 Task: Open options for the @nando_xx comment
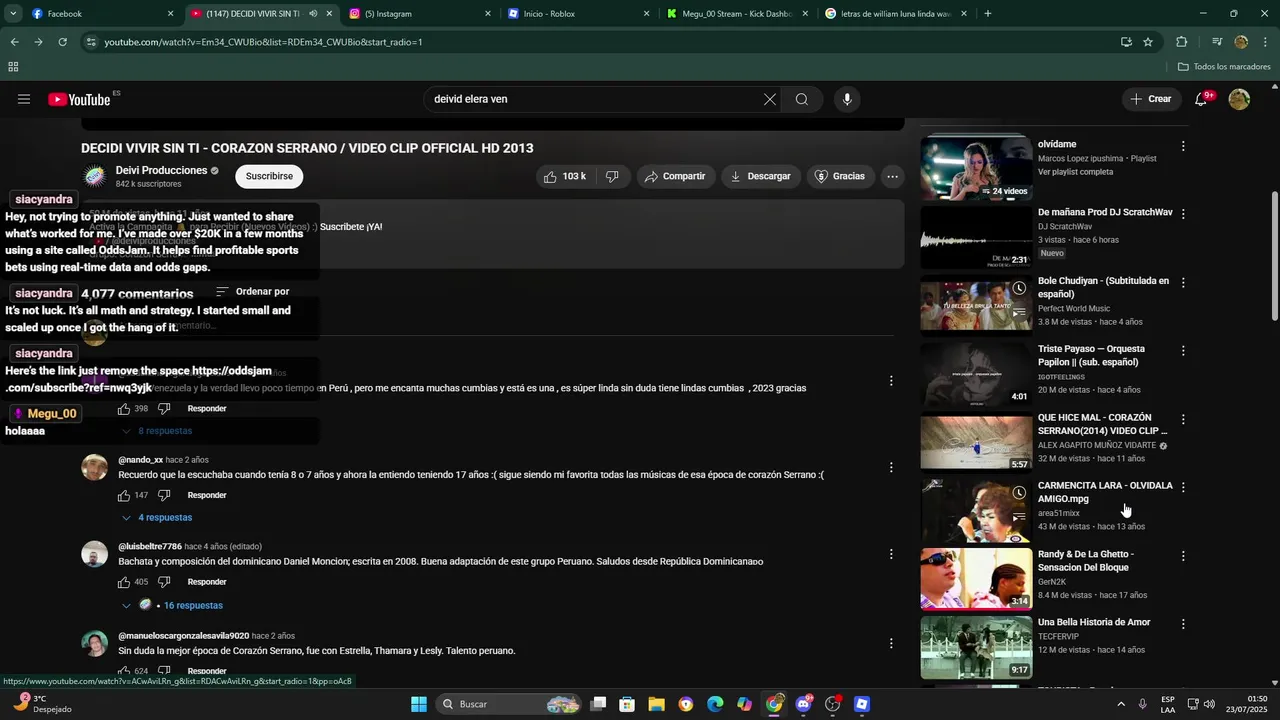(891, 467)
